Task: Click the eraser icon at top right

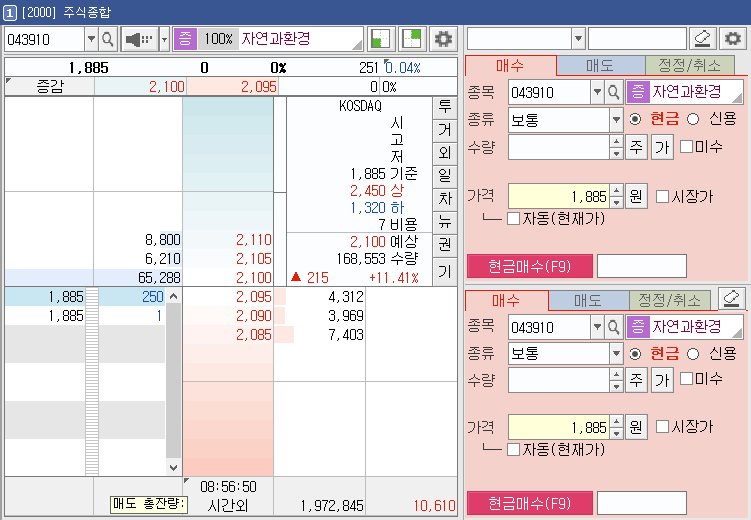Action: pyautogui.click(x=703, y=39)
